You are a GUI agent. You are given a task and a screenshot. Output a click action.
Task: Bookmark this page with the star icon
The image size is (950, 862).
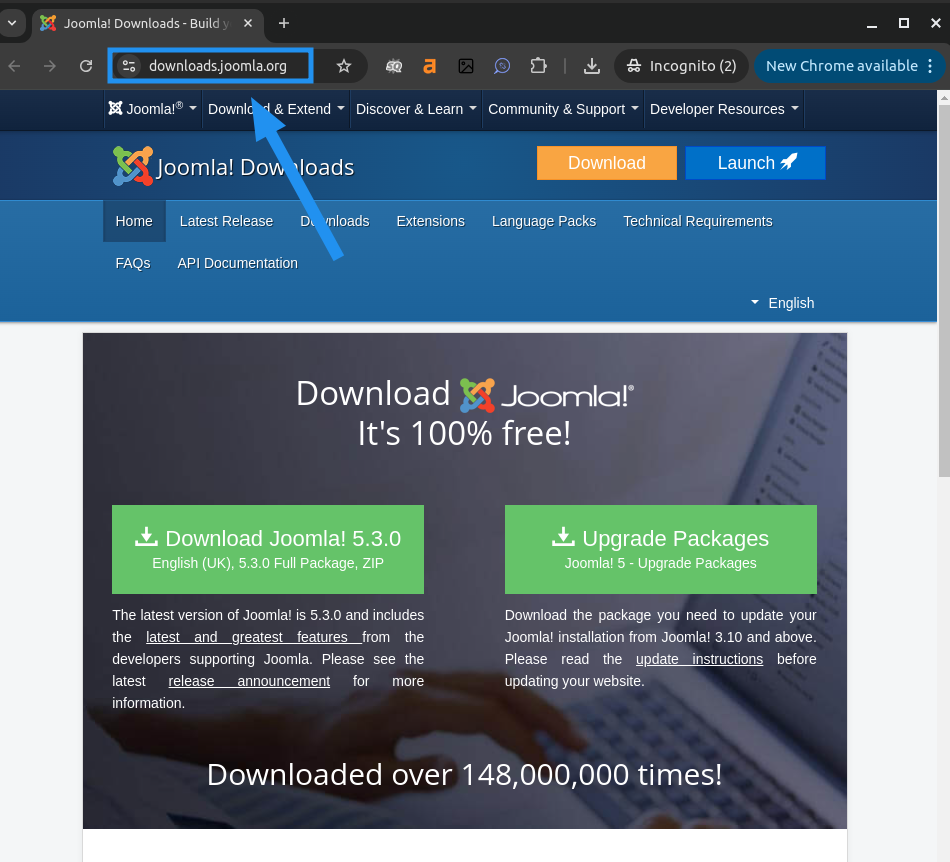(344, 66)
